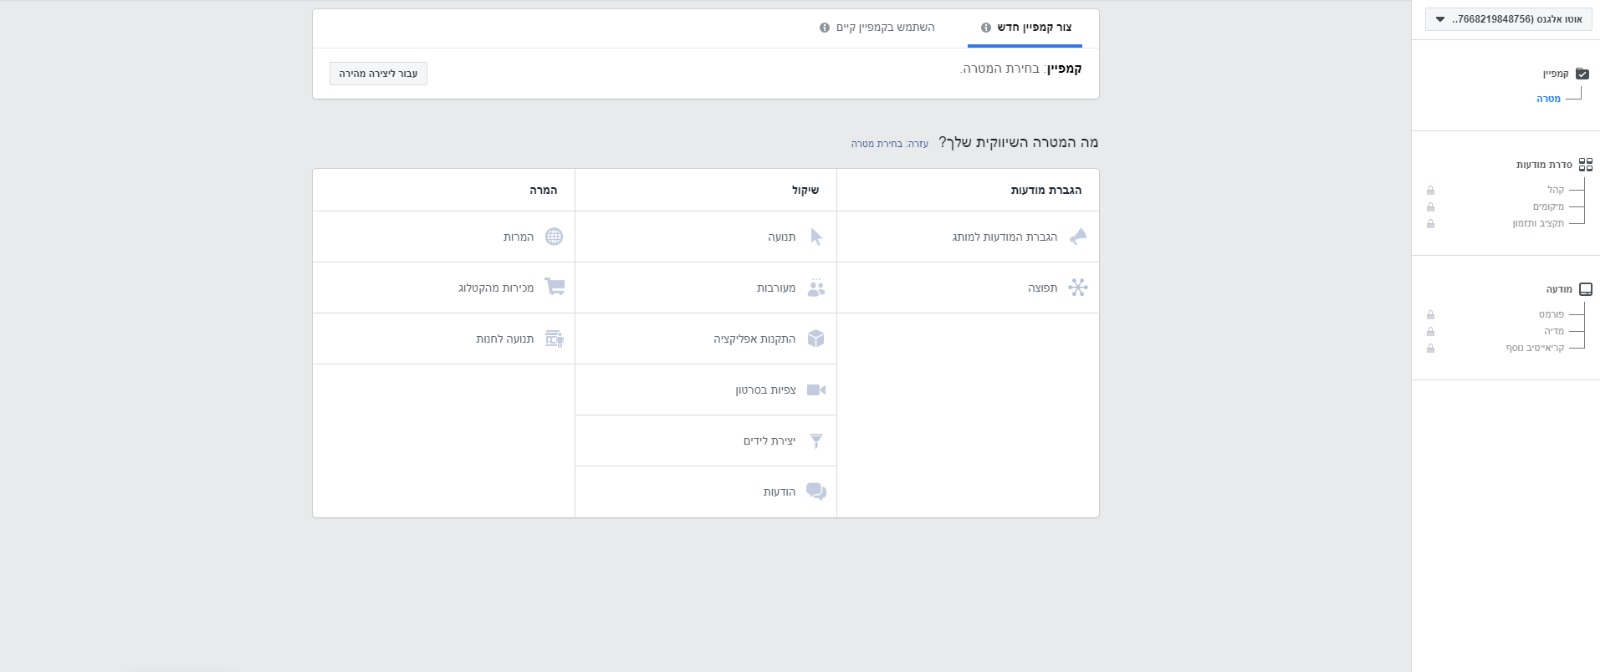Screen dimensions: 1600x672
Task: Choose the Traffic (תנועה) cursor icon
Action: [816, 237]
